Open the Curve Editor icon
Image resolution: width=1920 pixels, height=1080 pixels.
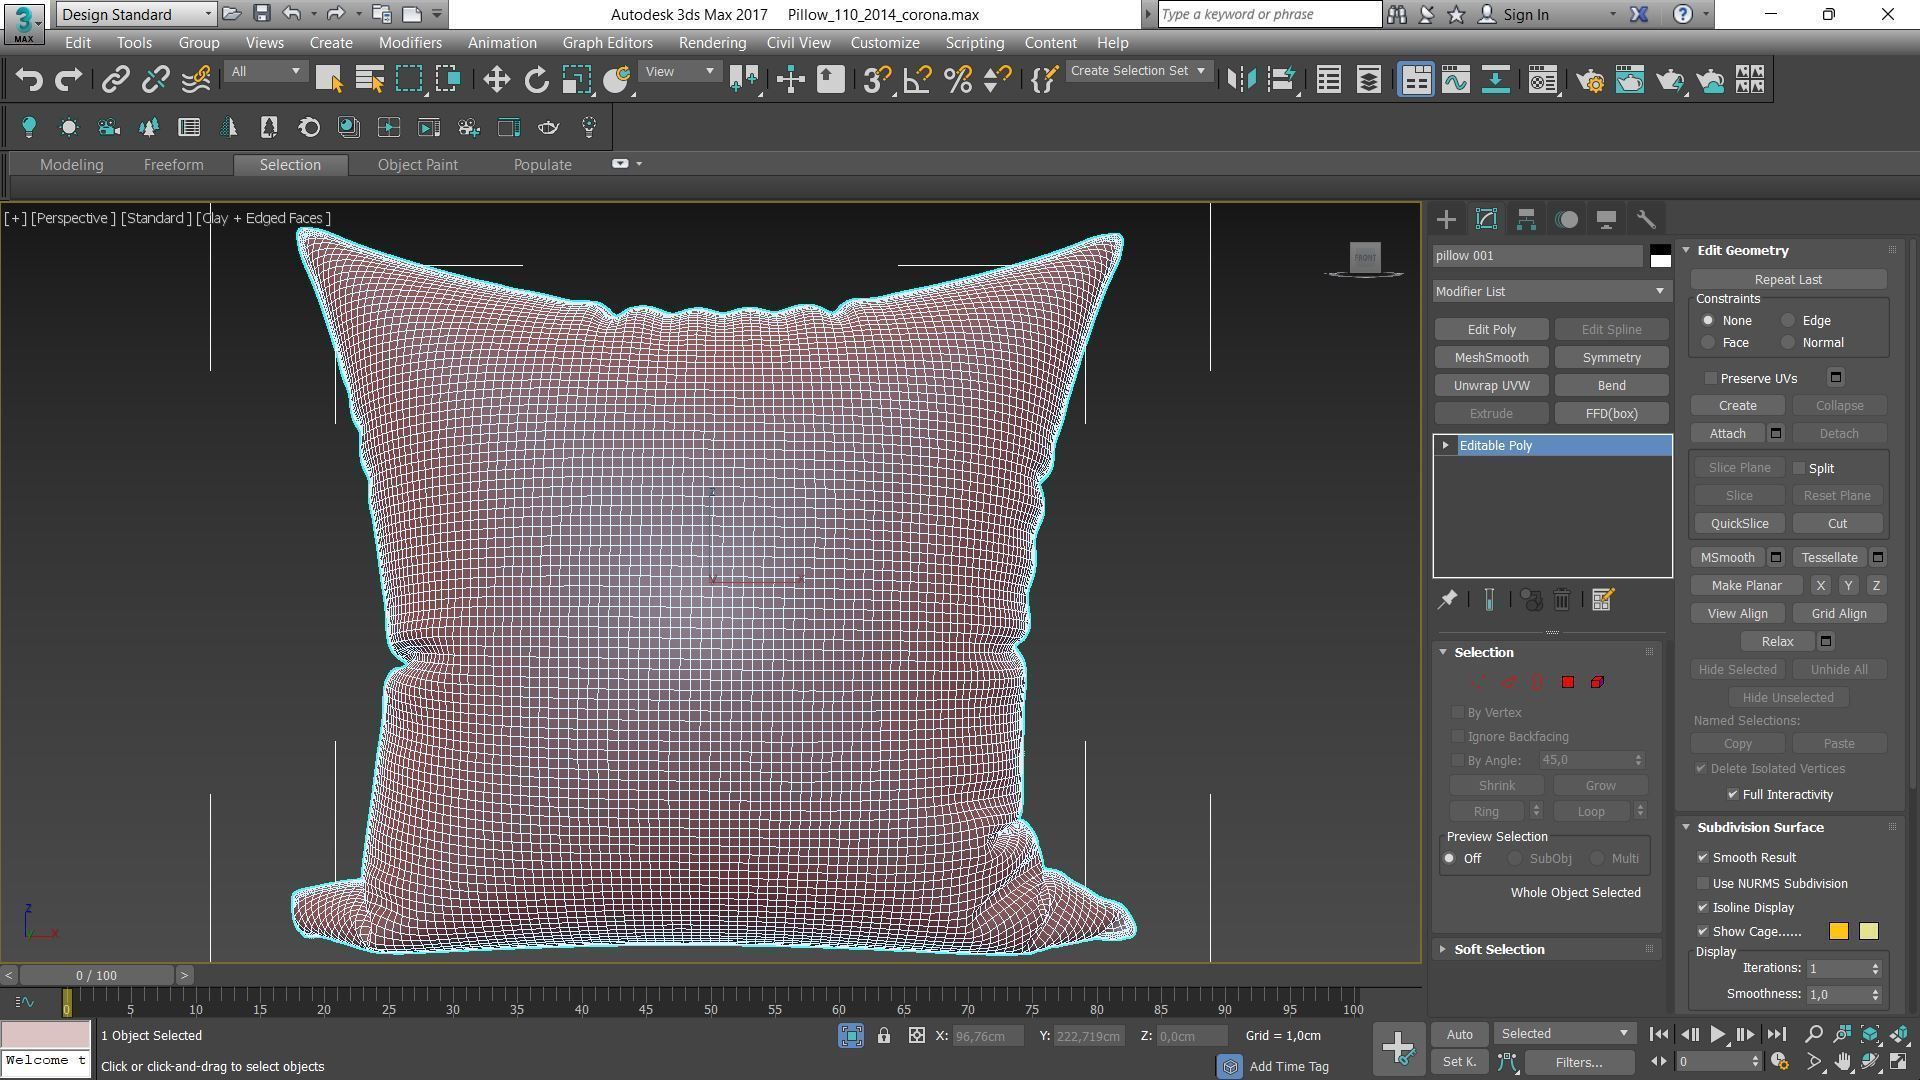coord(1456,80)
